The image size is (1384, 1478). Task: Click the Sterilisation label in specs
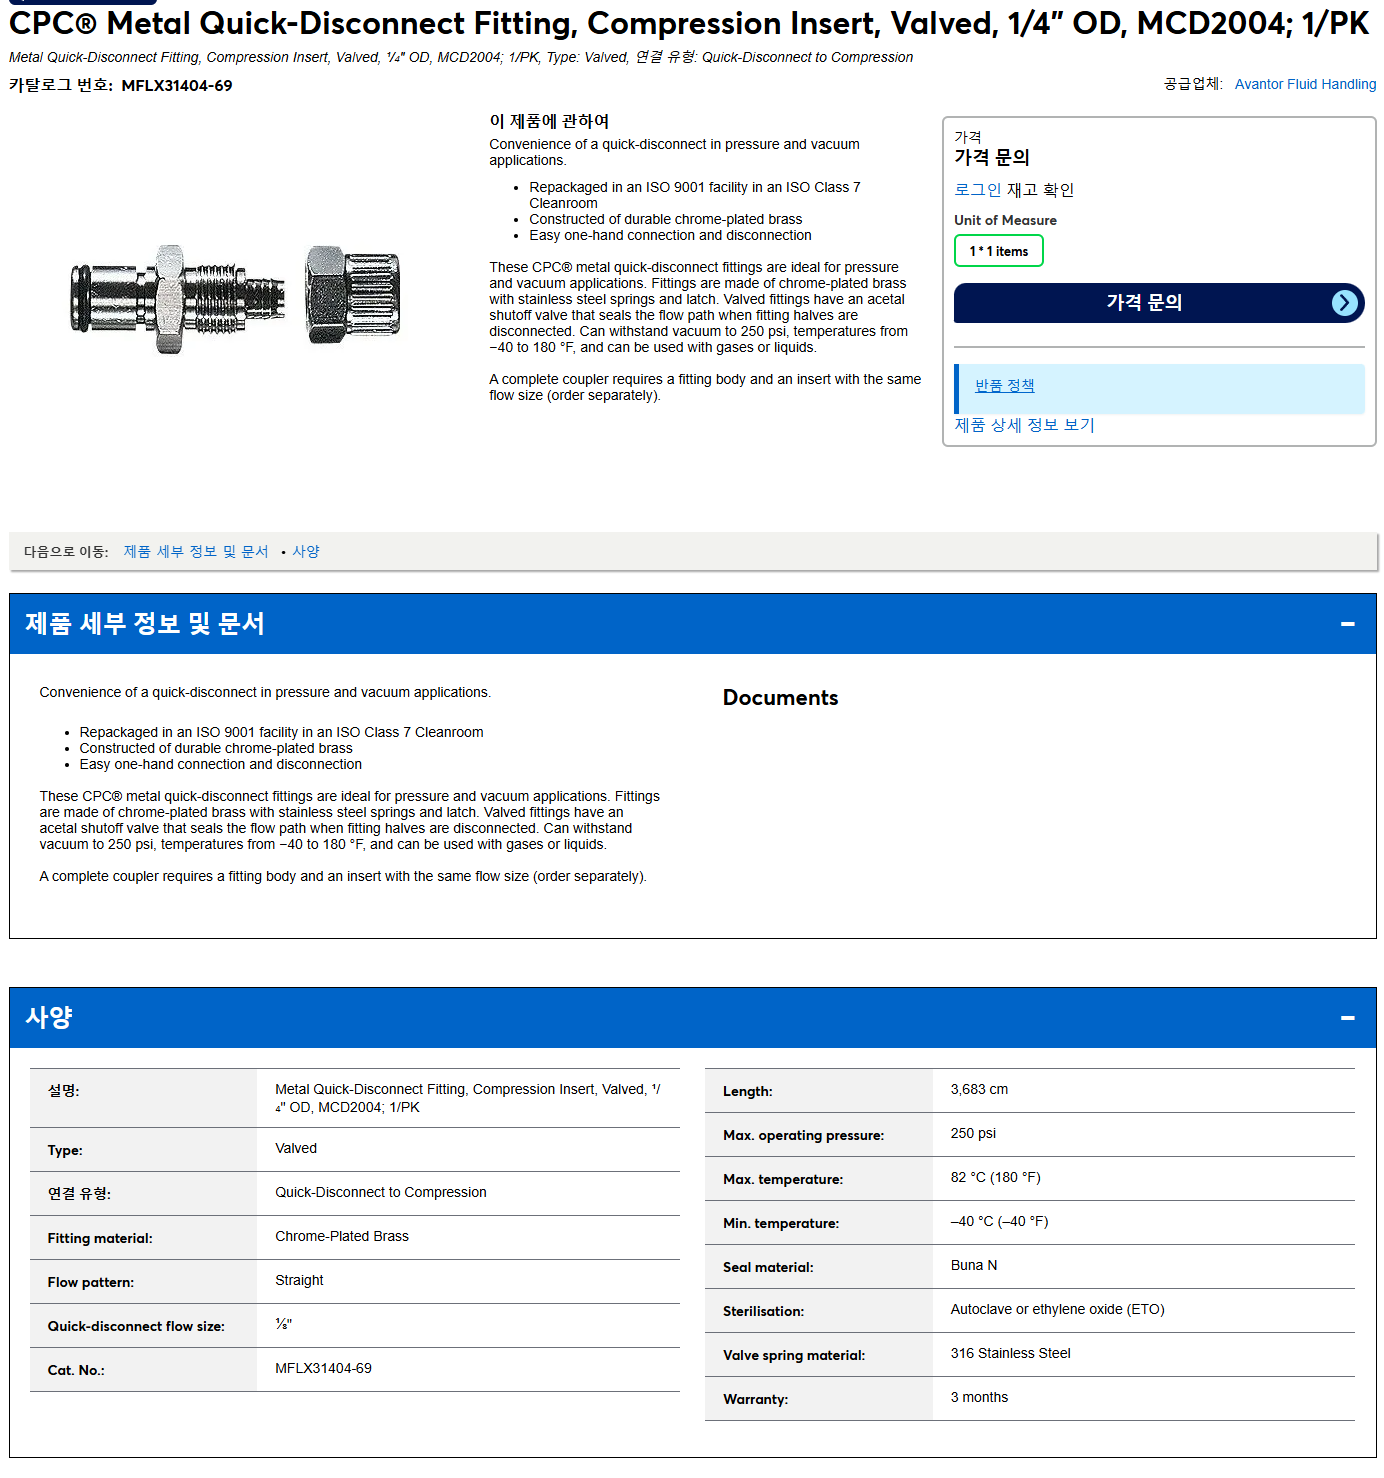[x=763, y=1311]
